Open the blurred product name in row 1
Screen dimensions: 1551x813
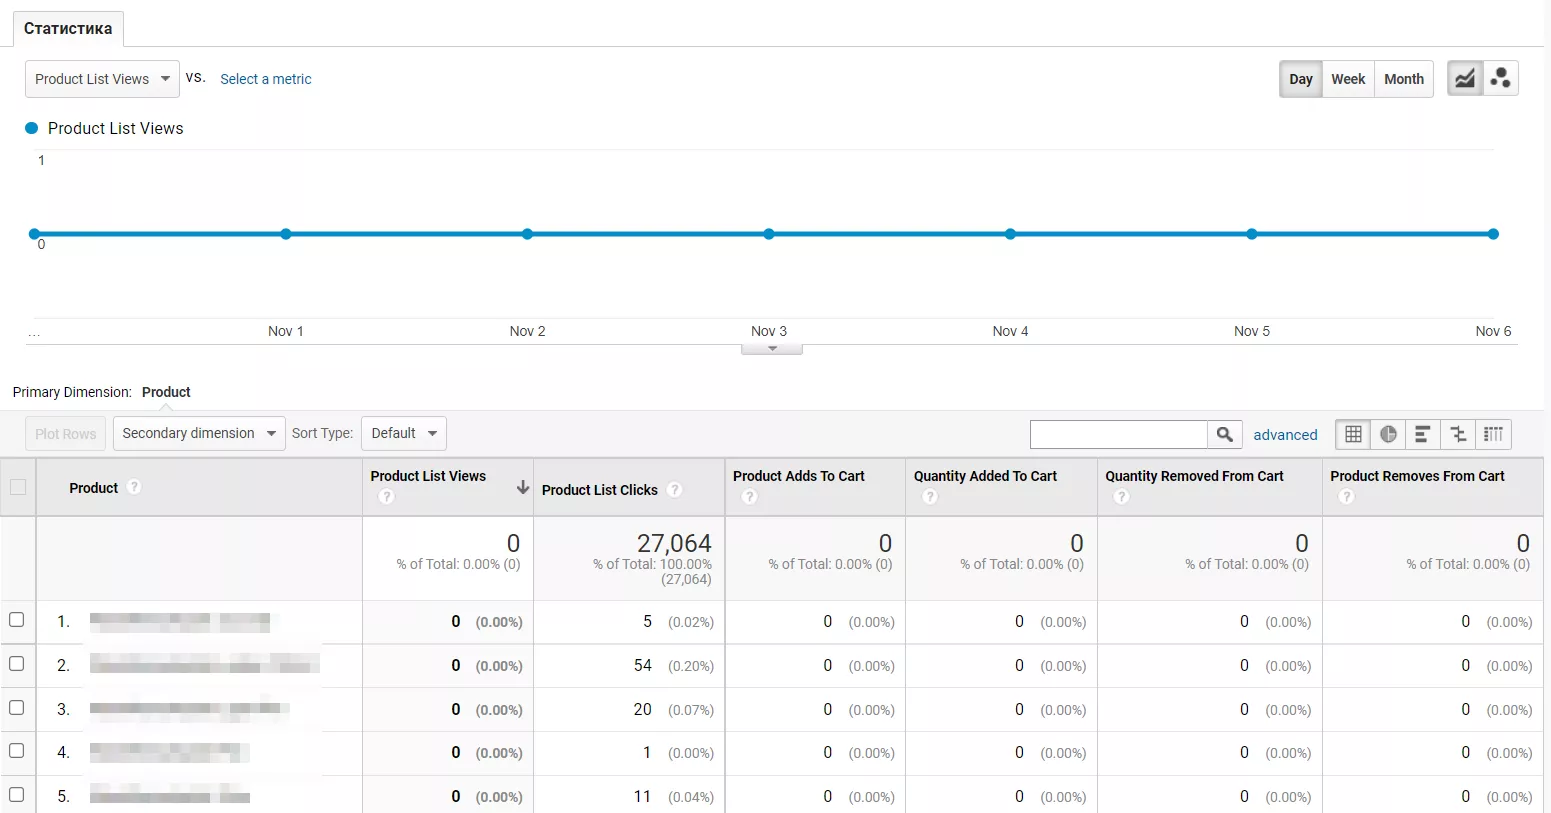tap(180, 622)
